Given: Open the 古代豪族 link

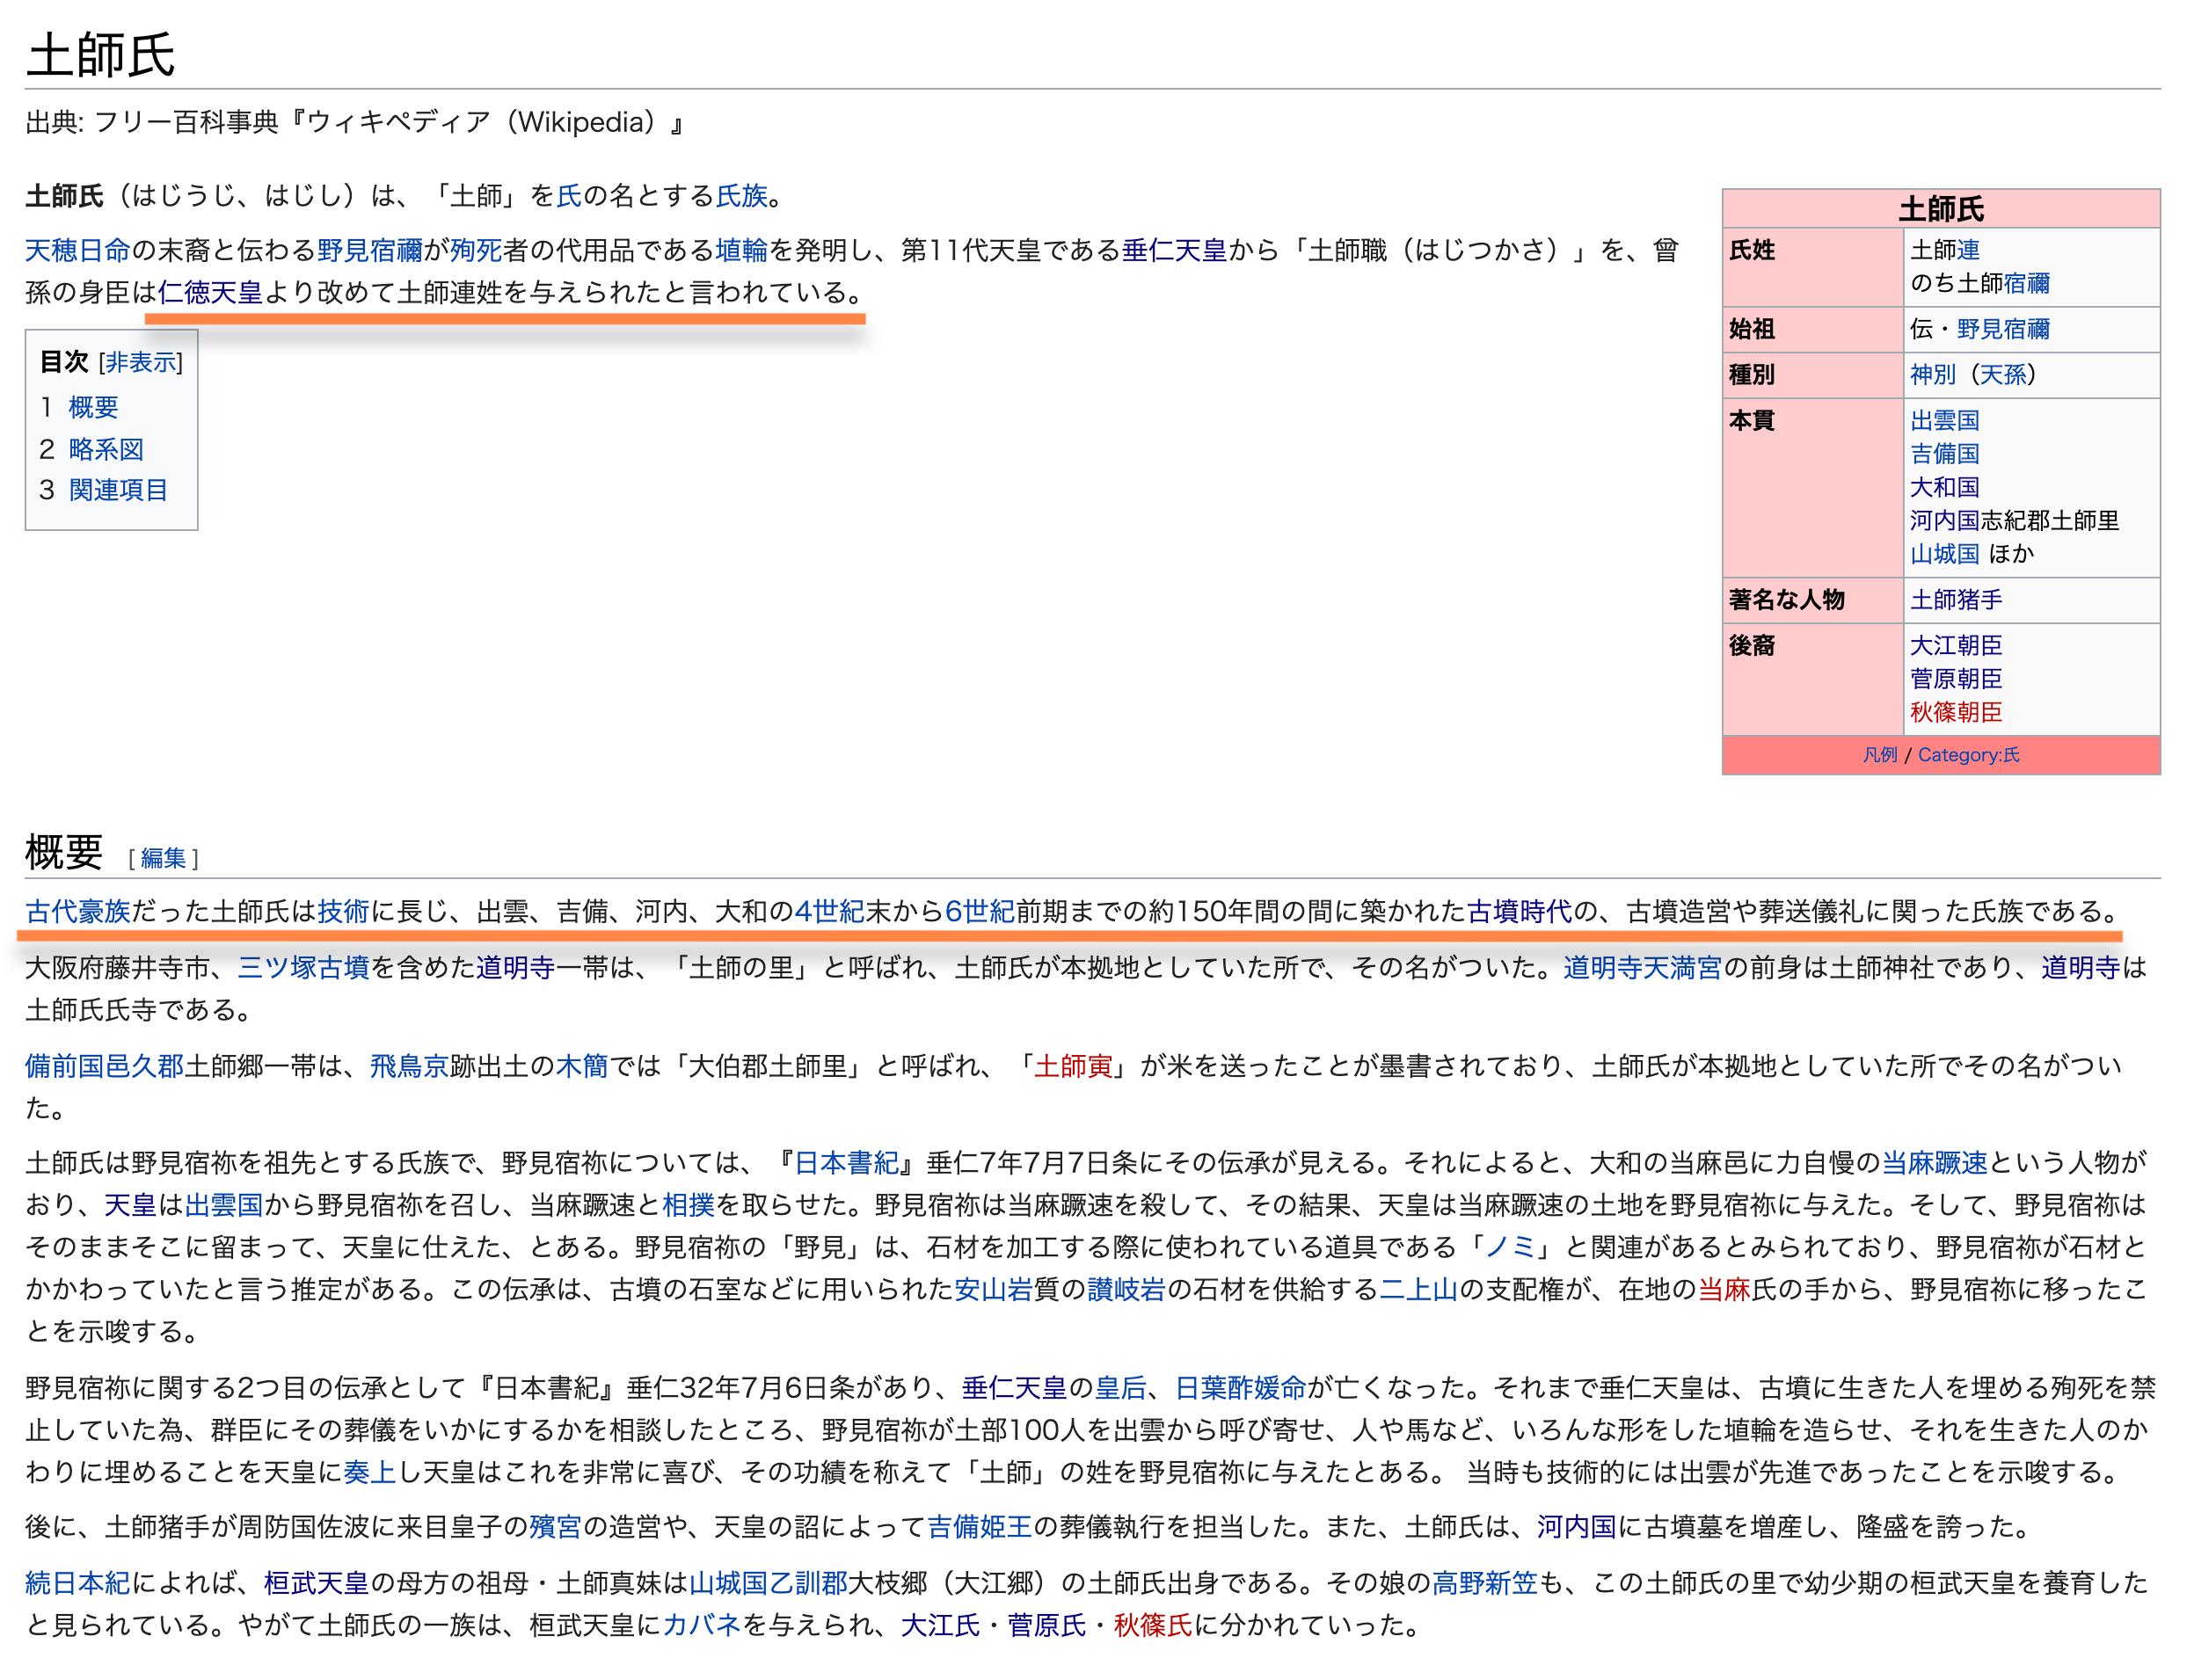Looking at the screenshot, I should pos(78,911).
